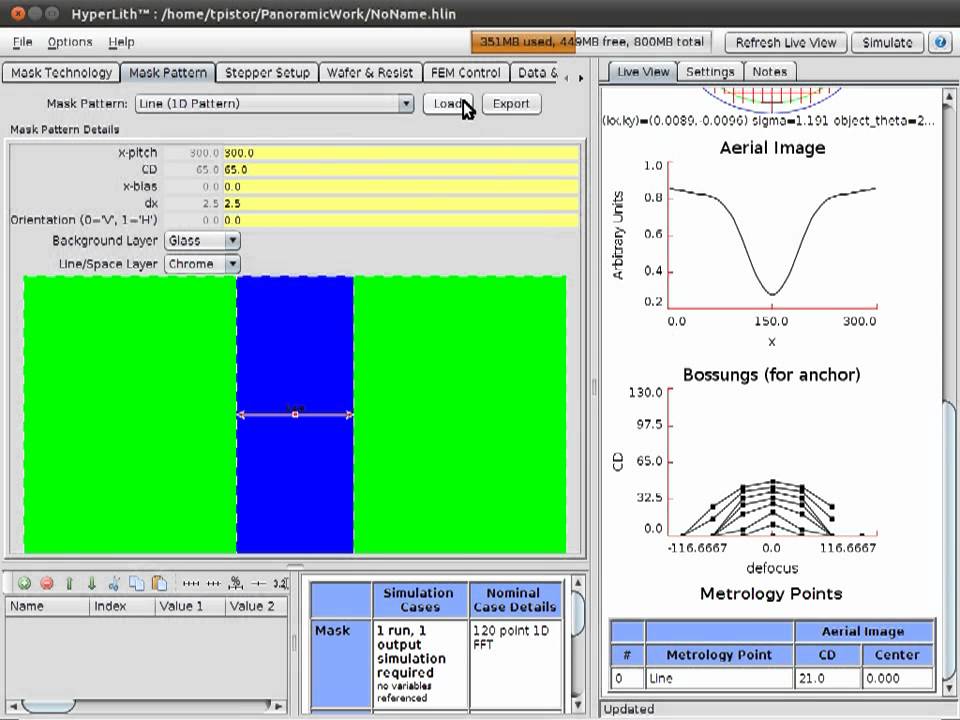Move variable up with green up arrow

[x=69, y=583]
